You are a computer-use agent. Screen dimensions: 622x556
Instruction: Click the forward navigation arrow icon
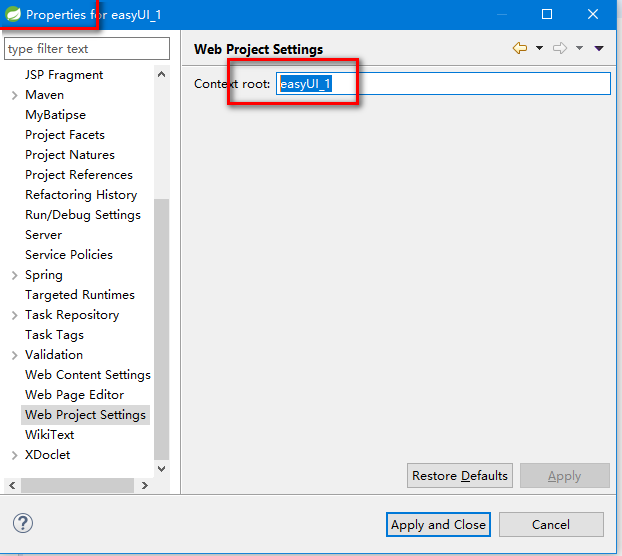click(x=559, y=48)
